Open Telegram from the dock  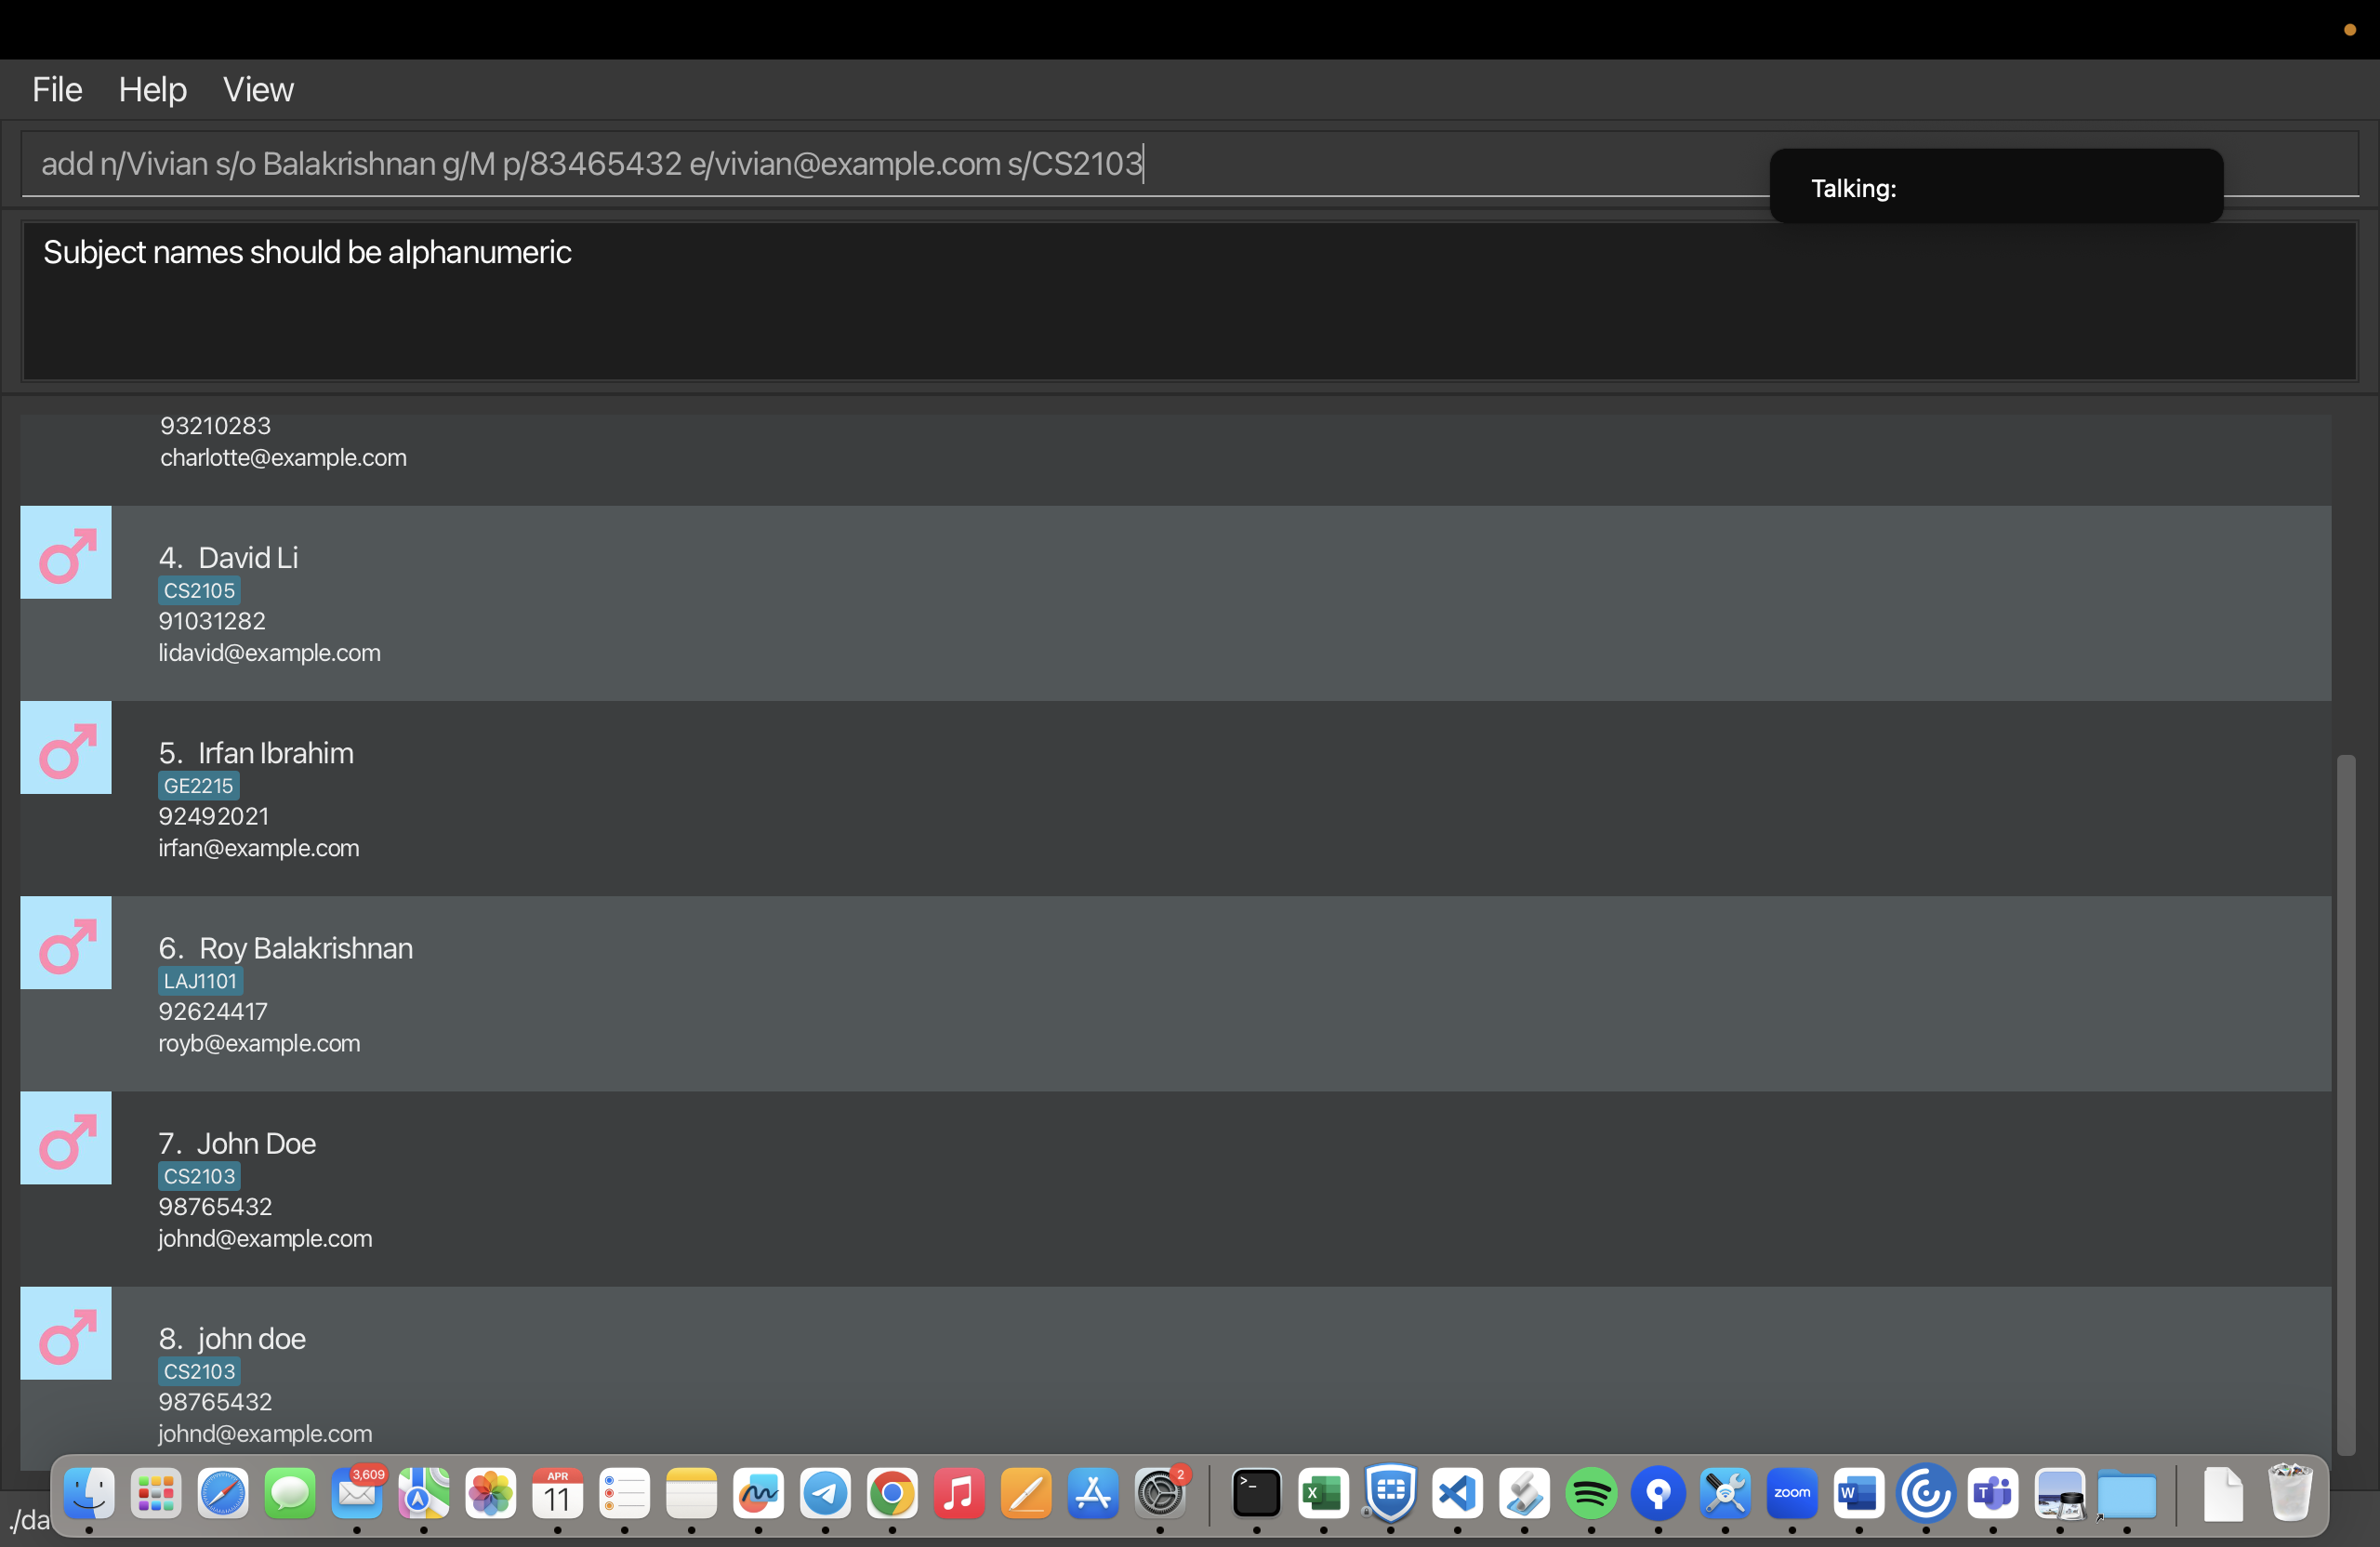click(825, 1493)
